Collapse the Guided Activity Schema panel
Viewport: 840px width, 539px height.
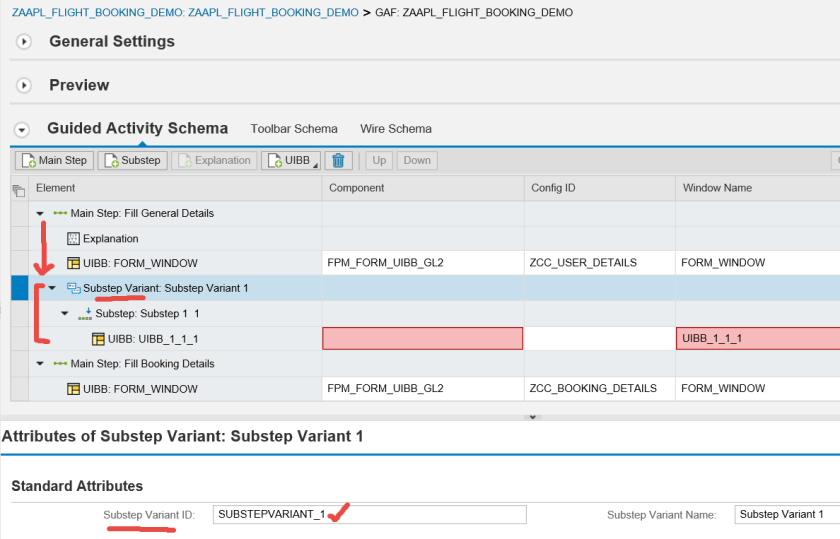tap(22, 129)
